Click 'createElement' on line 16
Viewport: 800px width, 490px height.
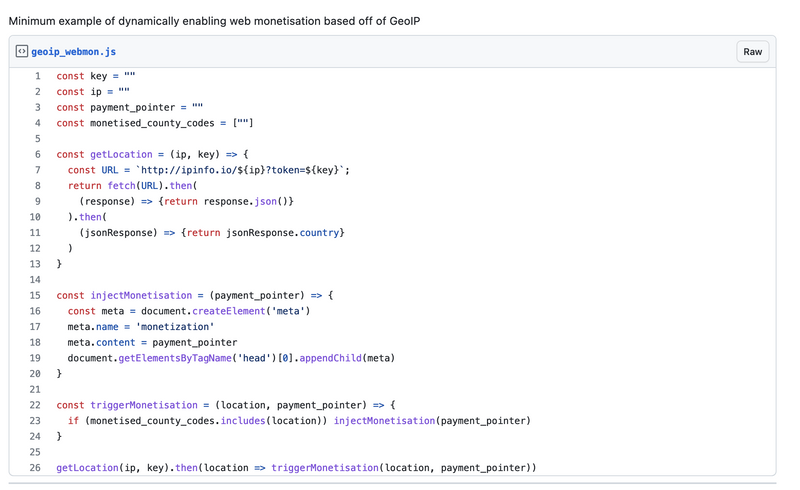[229, 311]
